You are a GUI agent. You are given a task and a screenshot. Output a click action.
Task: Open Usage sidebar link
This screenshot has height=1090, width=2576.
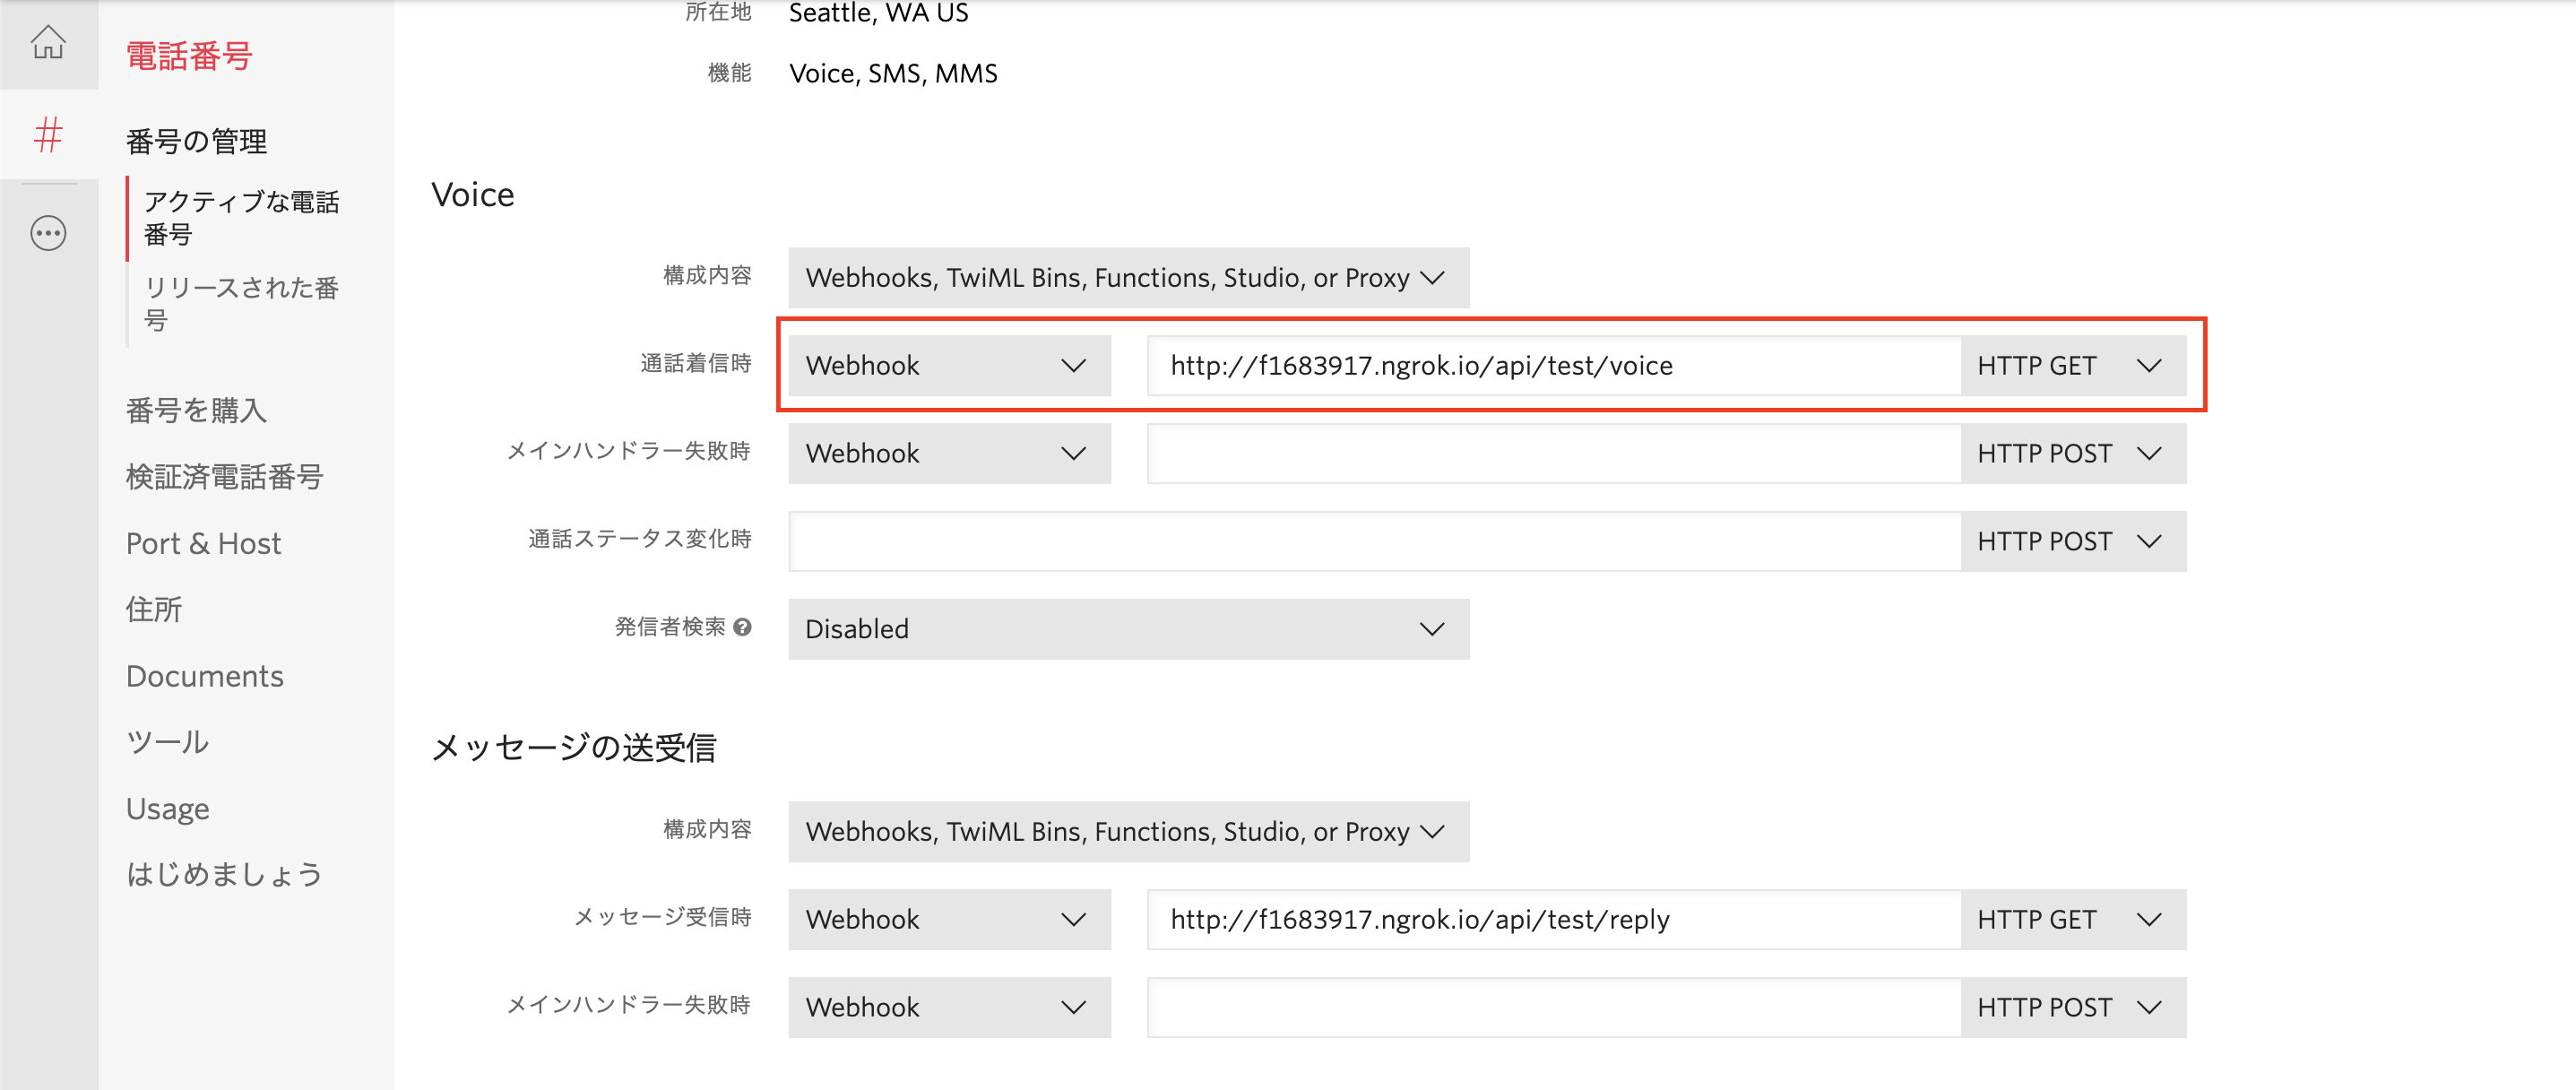coord(168,809)
